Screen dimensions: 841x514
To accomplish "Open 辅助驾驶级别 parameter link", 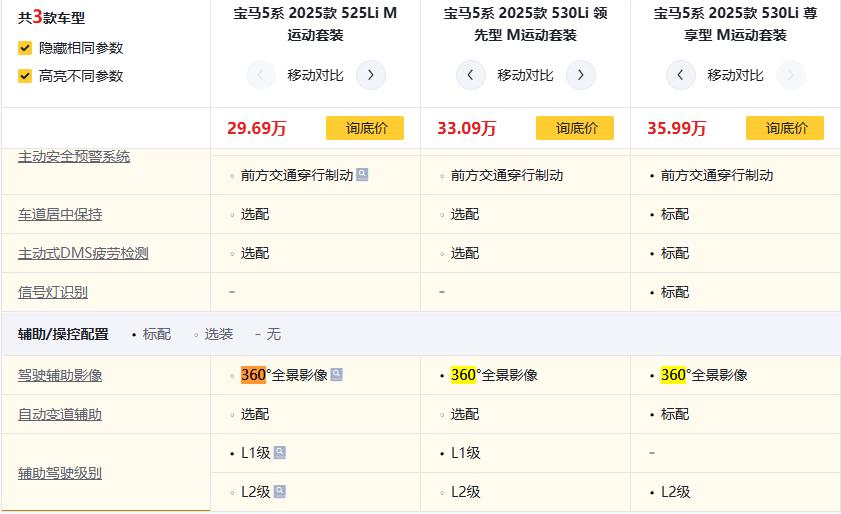I will (x=60, y=473).
